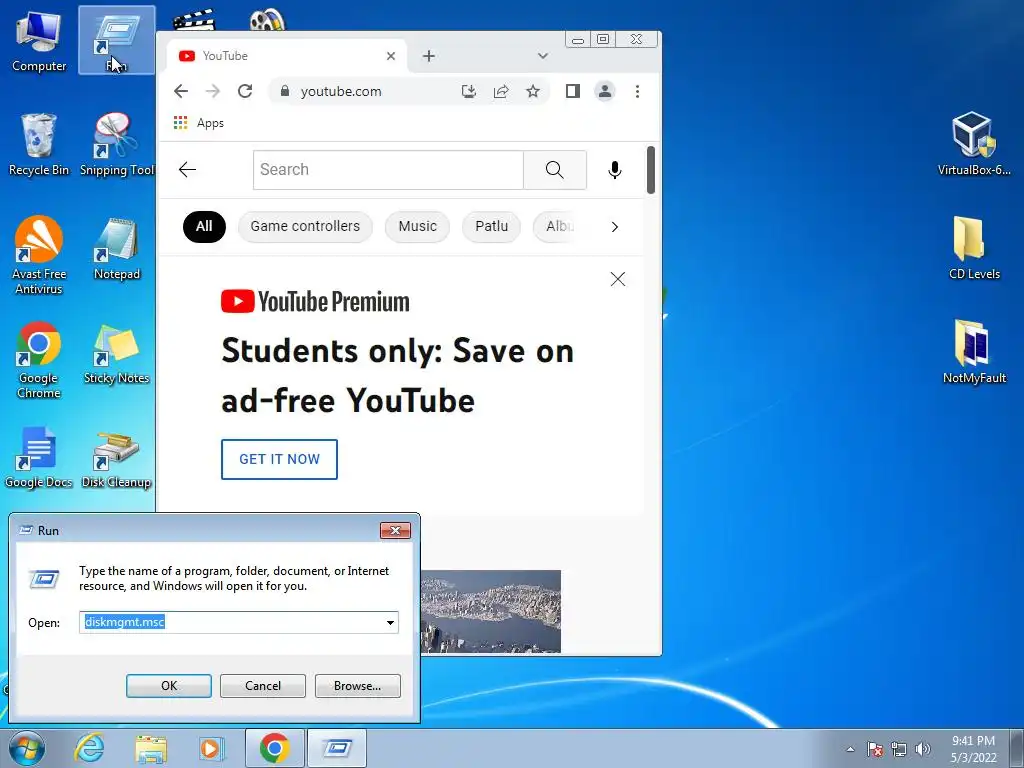This screenshot has height=768, width=1024.
Task: Click Chrome back navigation arrow
Action: (x=181, y=91)
